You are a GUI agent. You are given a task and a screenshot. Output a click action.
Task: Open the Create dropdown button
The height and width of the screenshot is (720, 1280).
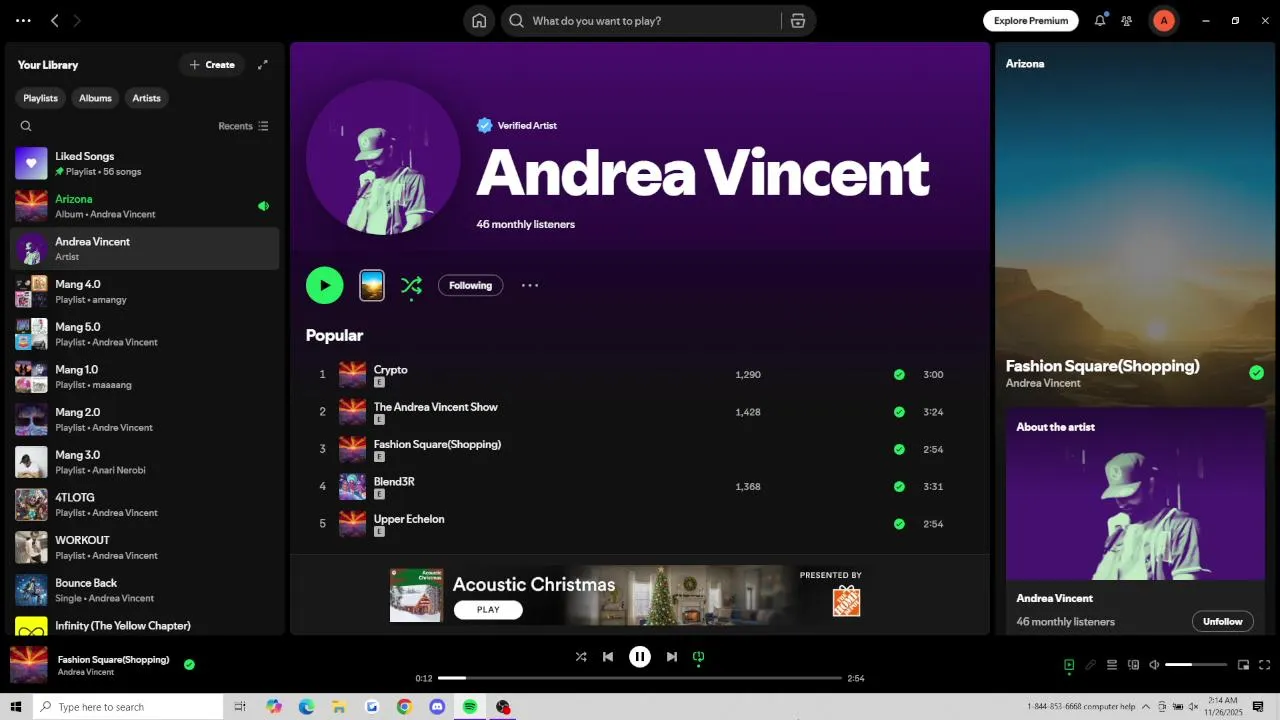212,65
